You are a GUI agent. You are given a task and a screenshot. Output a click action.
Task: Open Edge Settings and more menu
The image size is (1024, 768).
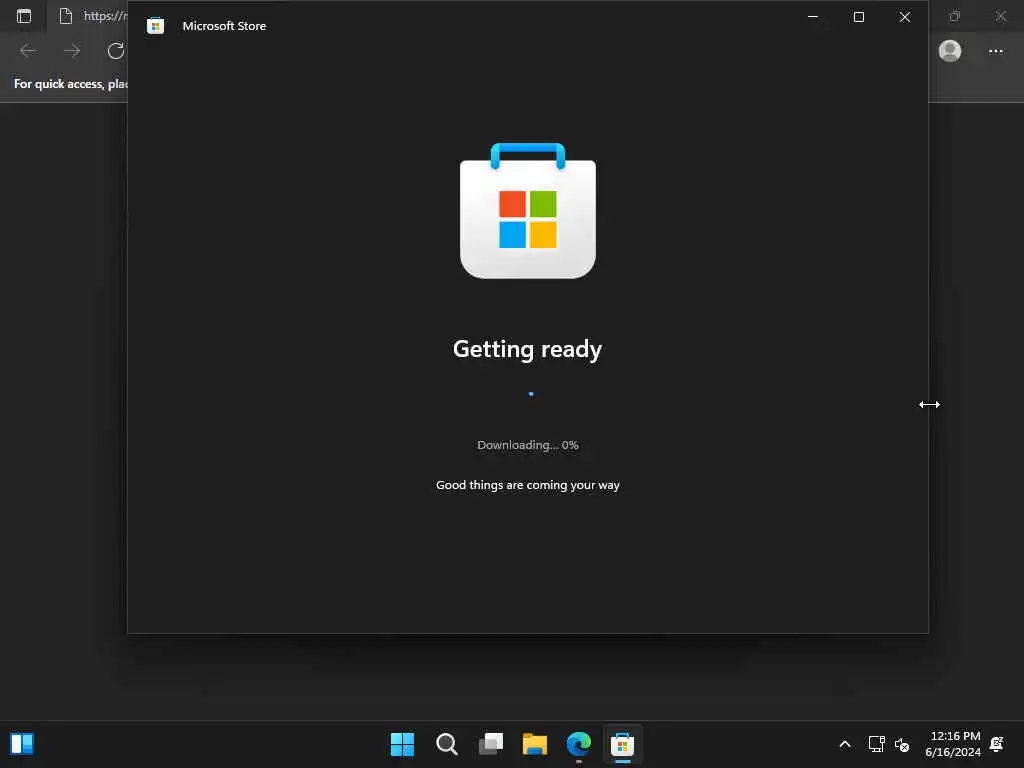pyautogui.click(x=995, y=51)
